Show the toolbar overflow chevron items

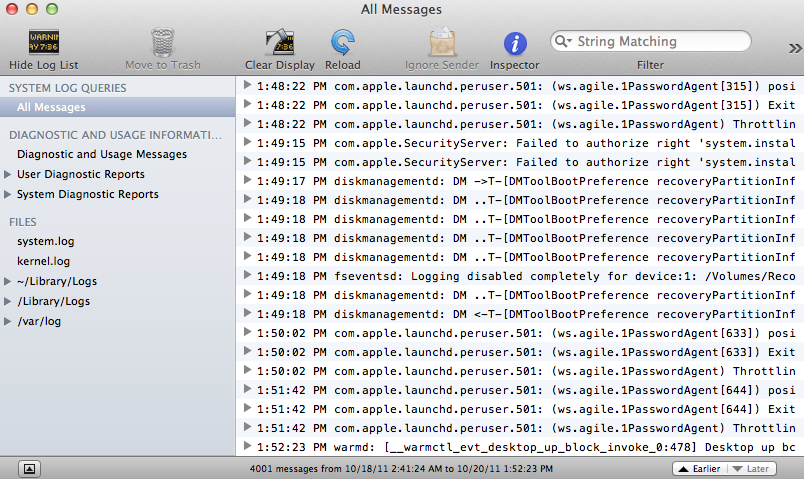(795, 48)
